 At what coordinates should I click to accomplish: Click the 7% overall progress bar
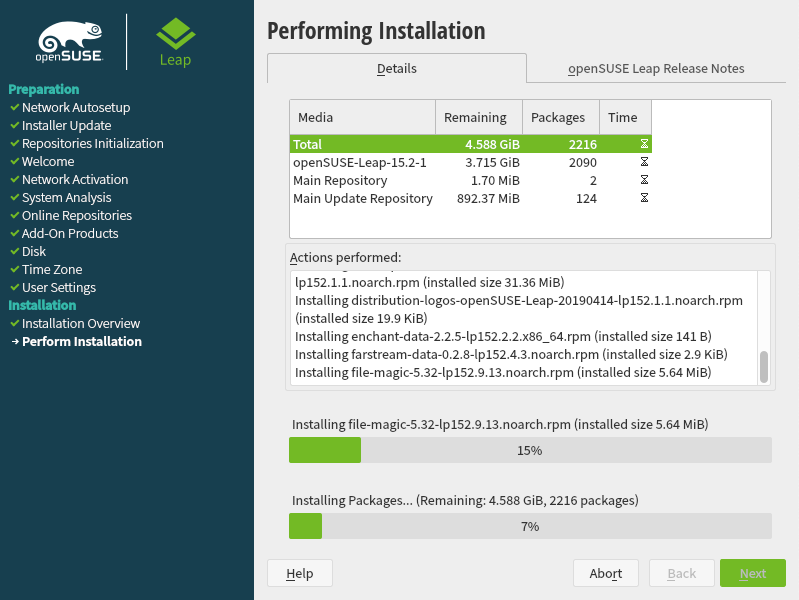[x=530, y=526]
